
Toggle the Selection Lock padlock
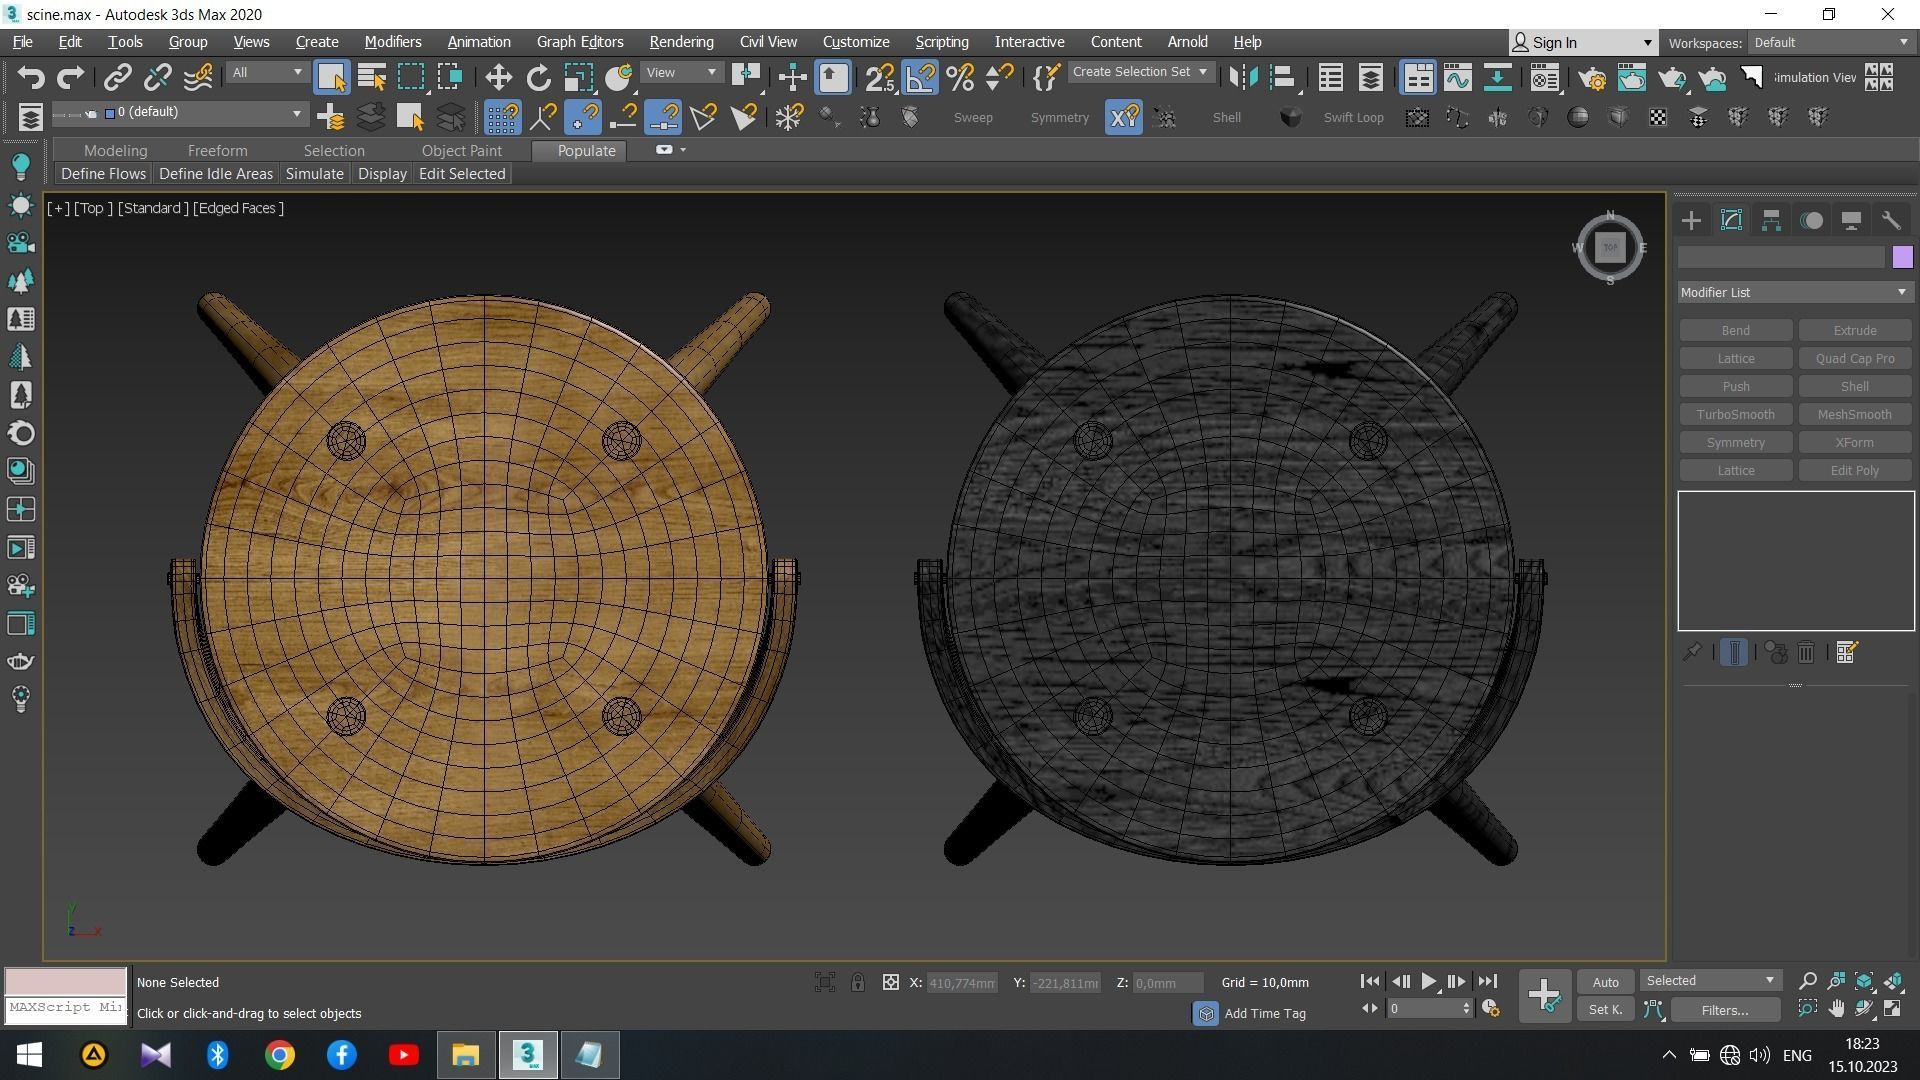tap(858, 982)
